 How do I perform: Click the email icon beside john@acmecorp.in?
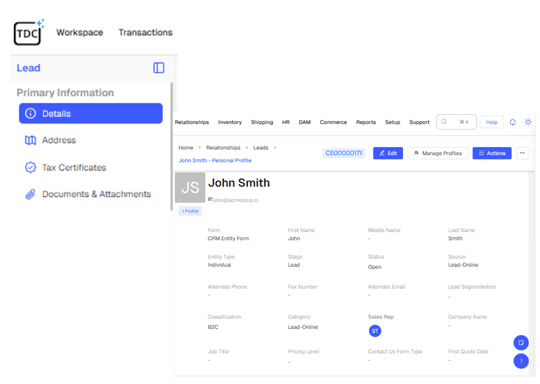210,199
